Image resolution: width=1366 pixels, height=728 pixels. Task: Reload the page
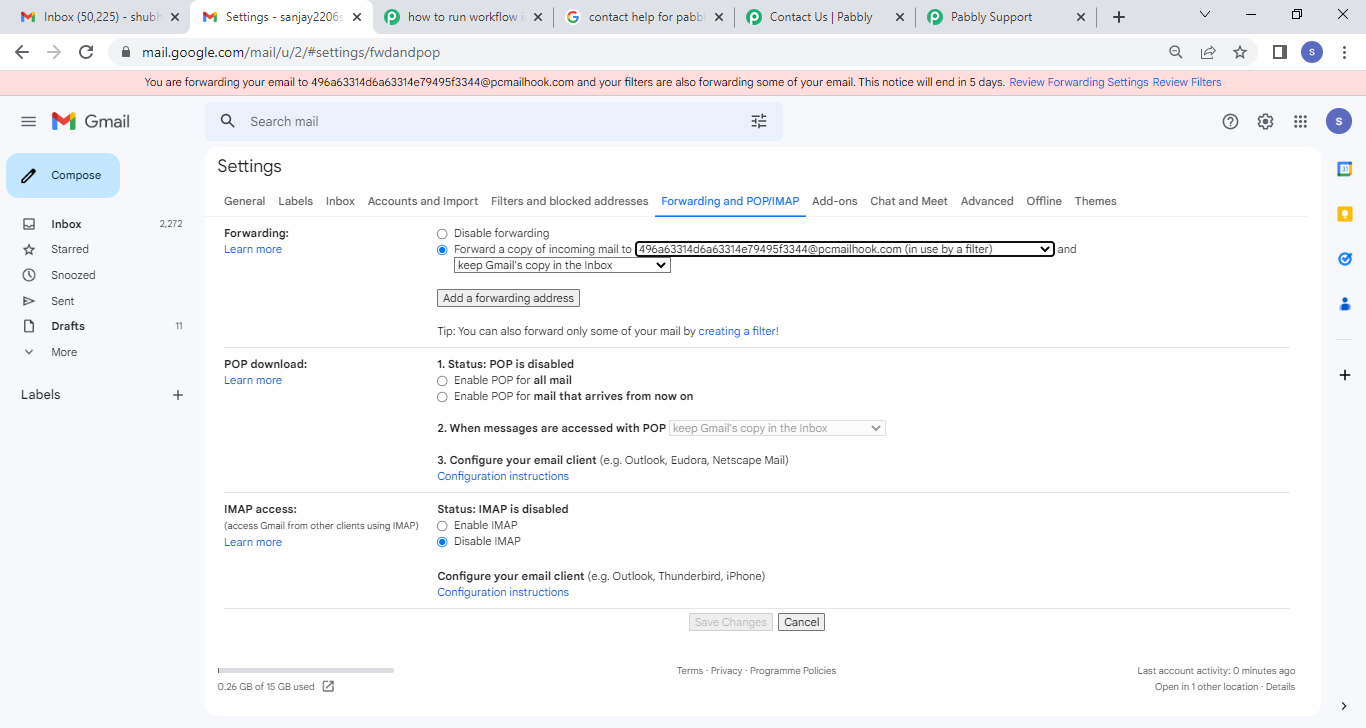[x=86, y=52]
